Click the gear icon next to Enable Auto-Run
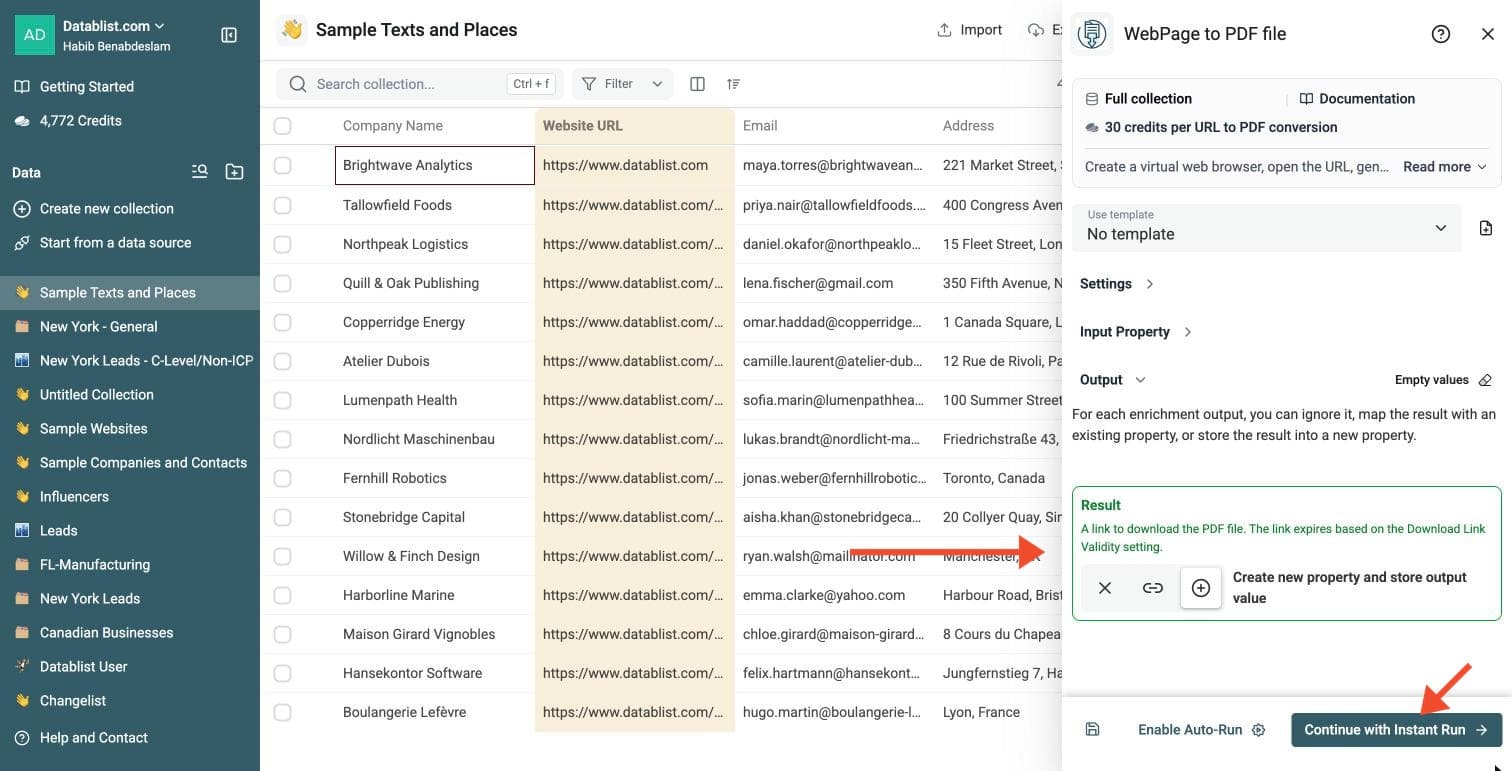 tap(1259, 730)
